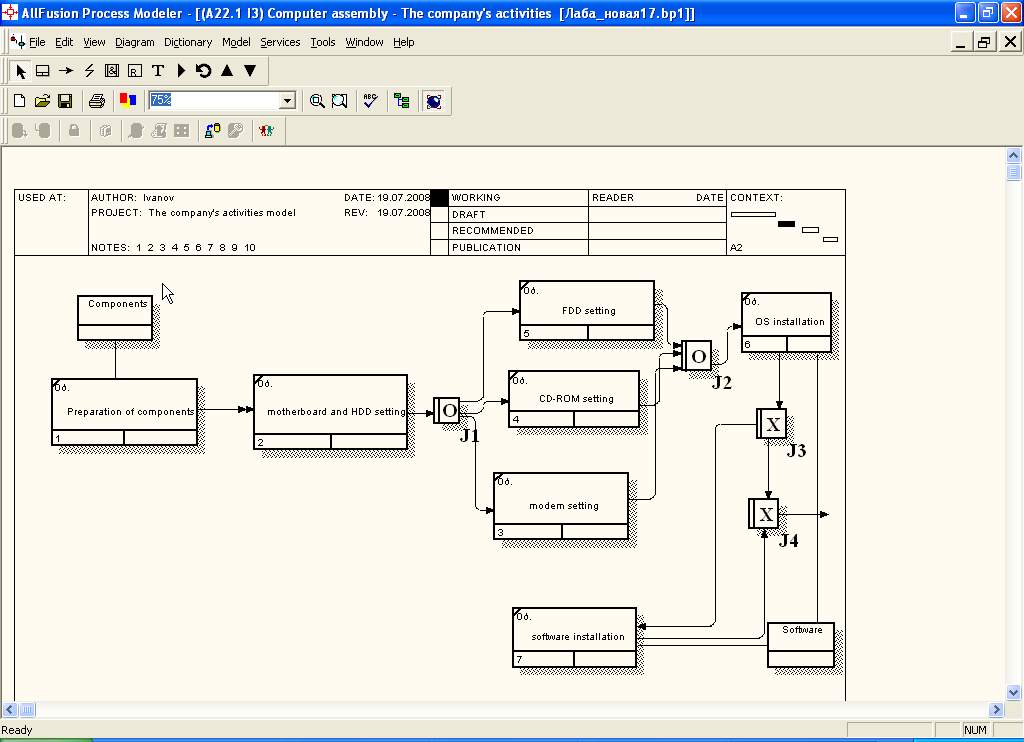
Task: Minimize the inner diagram window
Action: [x=960, y=42]
